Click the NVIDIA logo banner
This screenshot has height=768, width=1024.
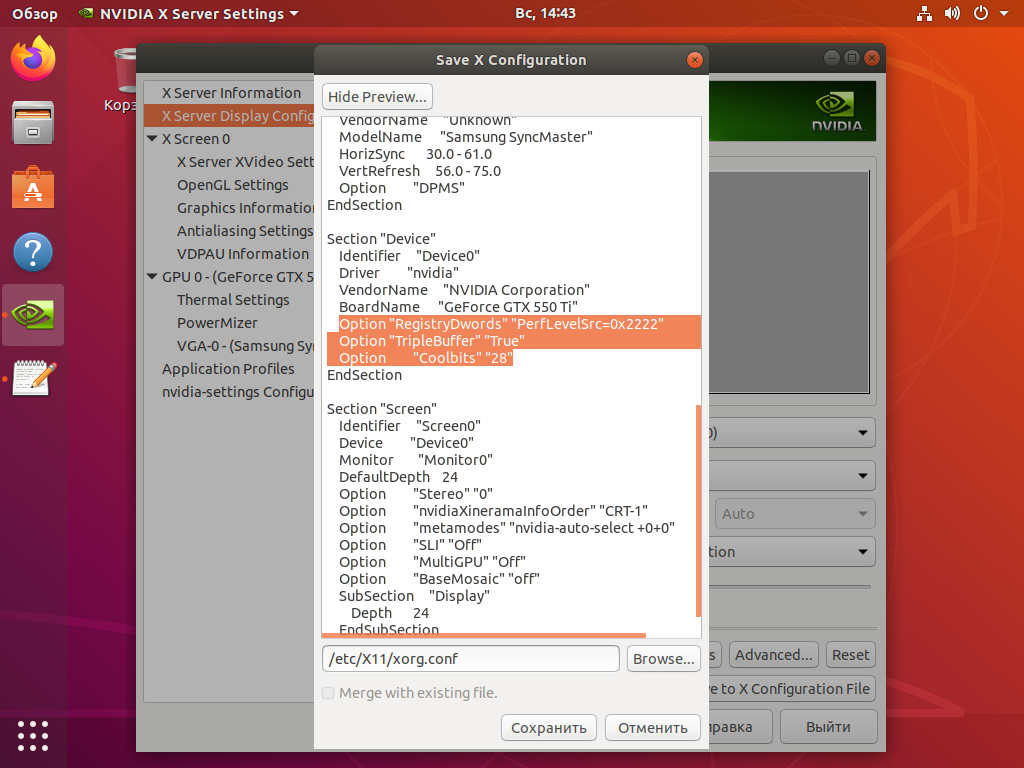792,111
